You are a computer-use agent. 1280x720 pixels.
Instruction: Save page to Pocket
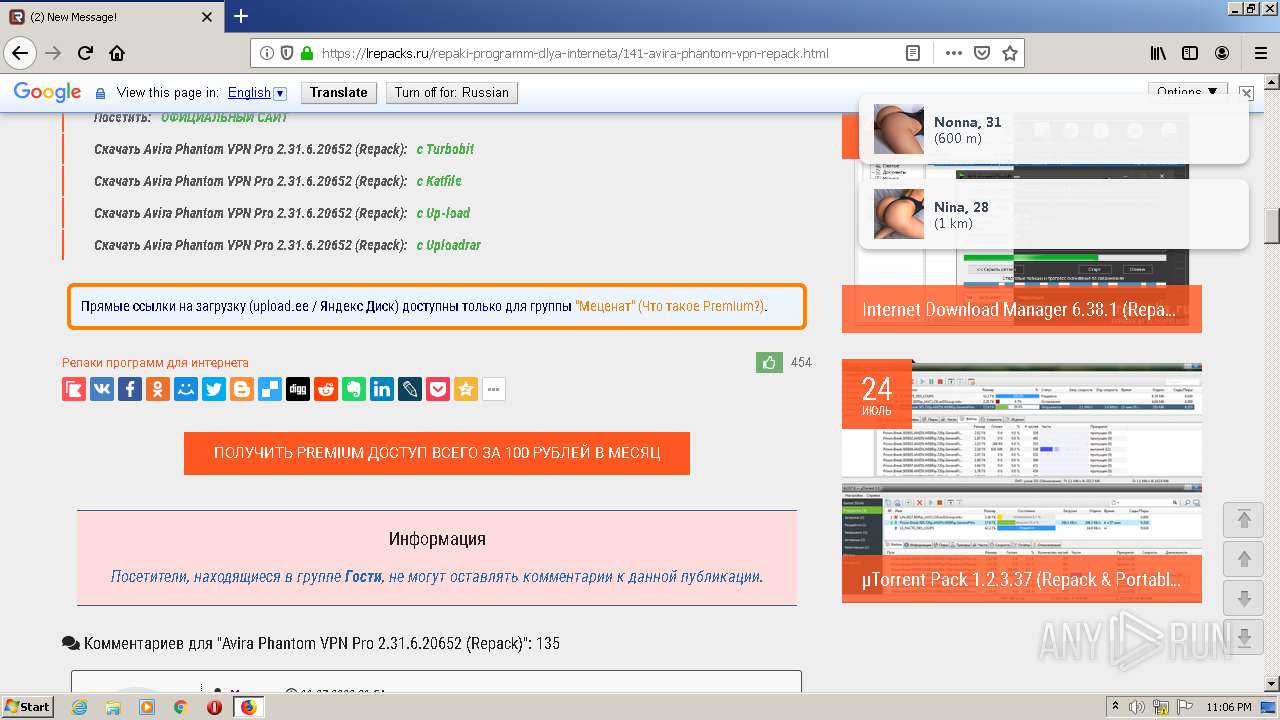(x=982, y=53)
